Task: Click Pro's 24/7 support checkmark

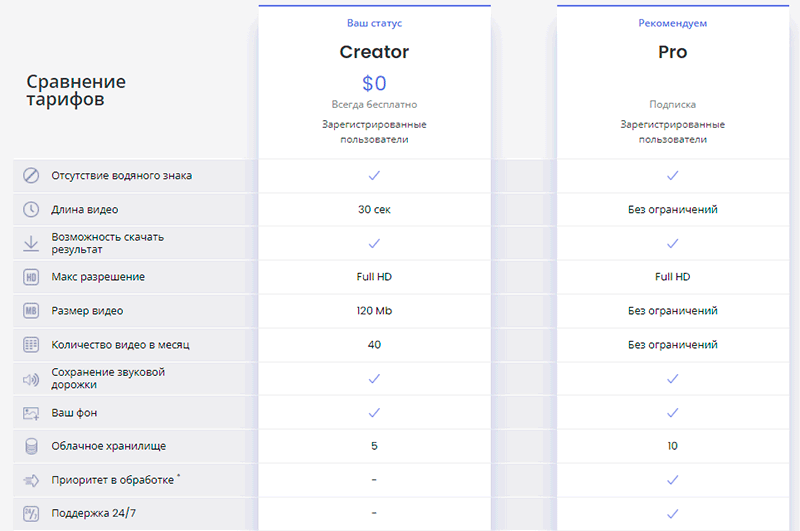Action: [672, 514]
